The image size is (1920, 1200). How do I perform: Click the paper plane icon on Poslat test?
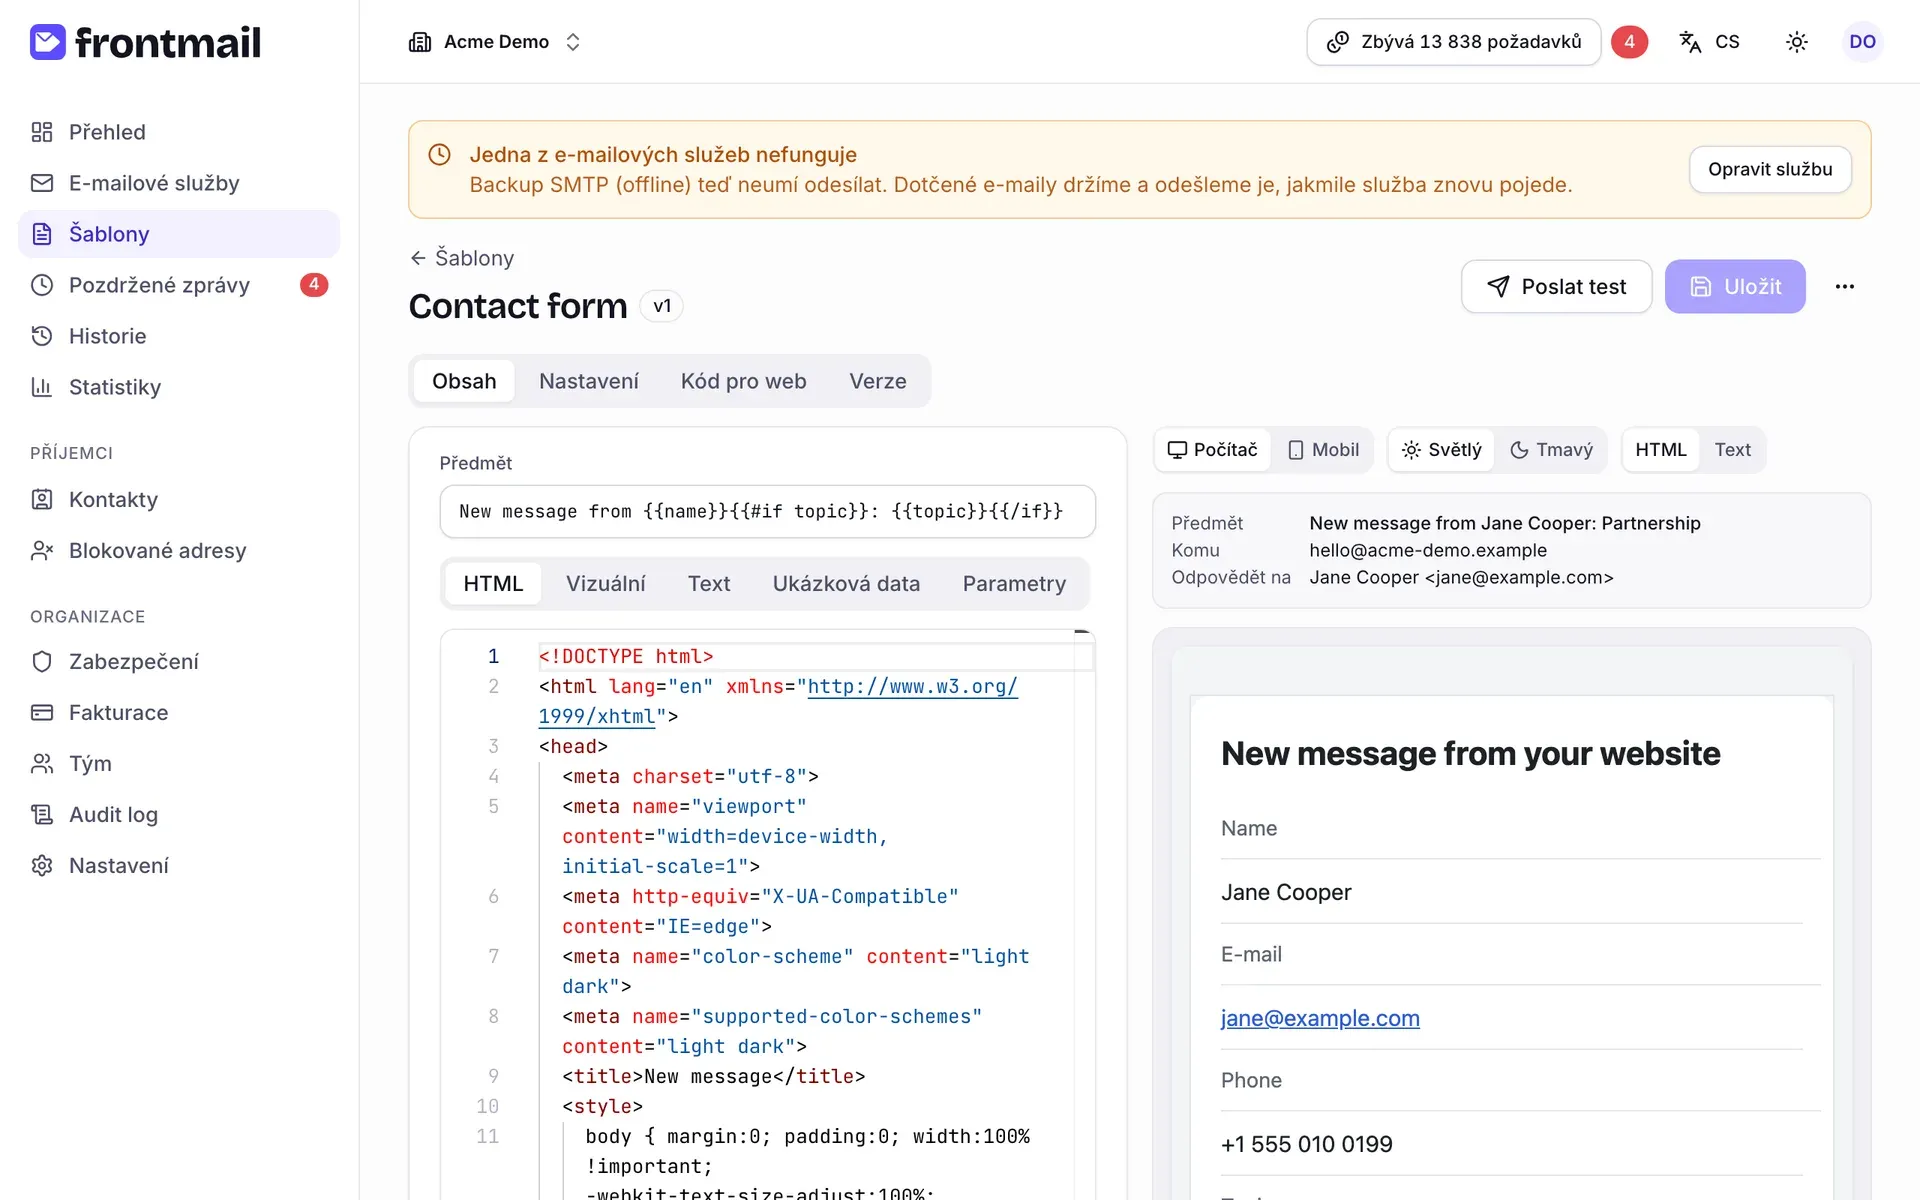tap(1498, 287)
